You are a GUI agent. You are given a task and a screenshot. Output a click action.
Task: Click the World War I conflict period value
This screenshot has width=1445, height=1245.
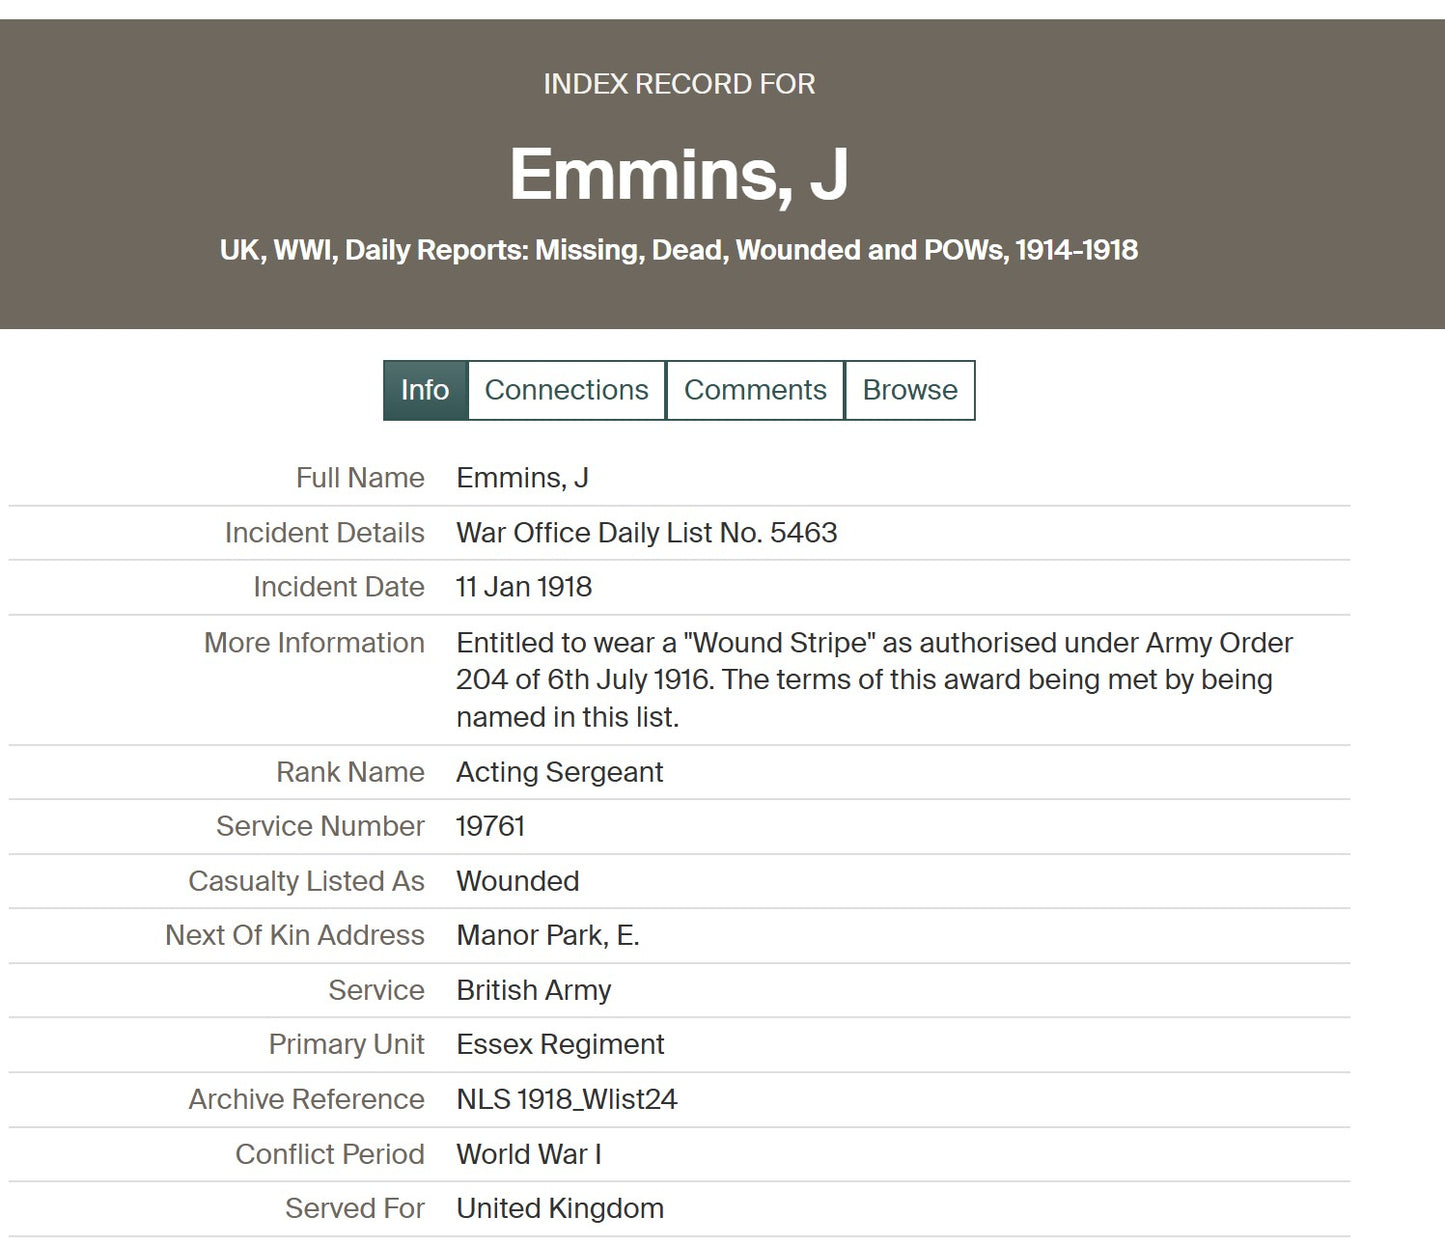pos(528,1154)
